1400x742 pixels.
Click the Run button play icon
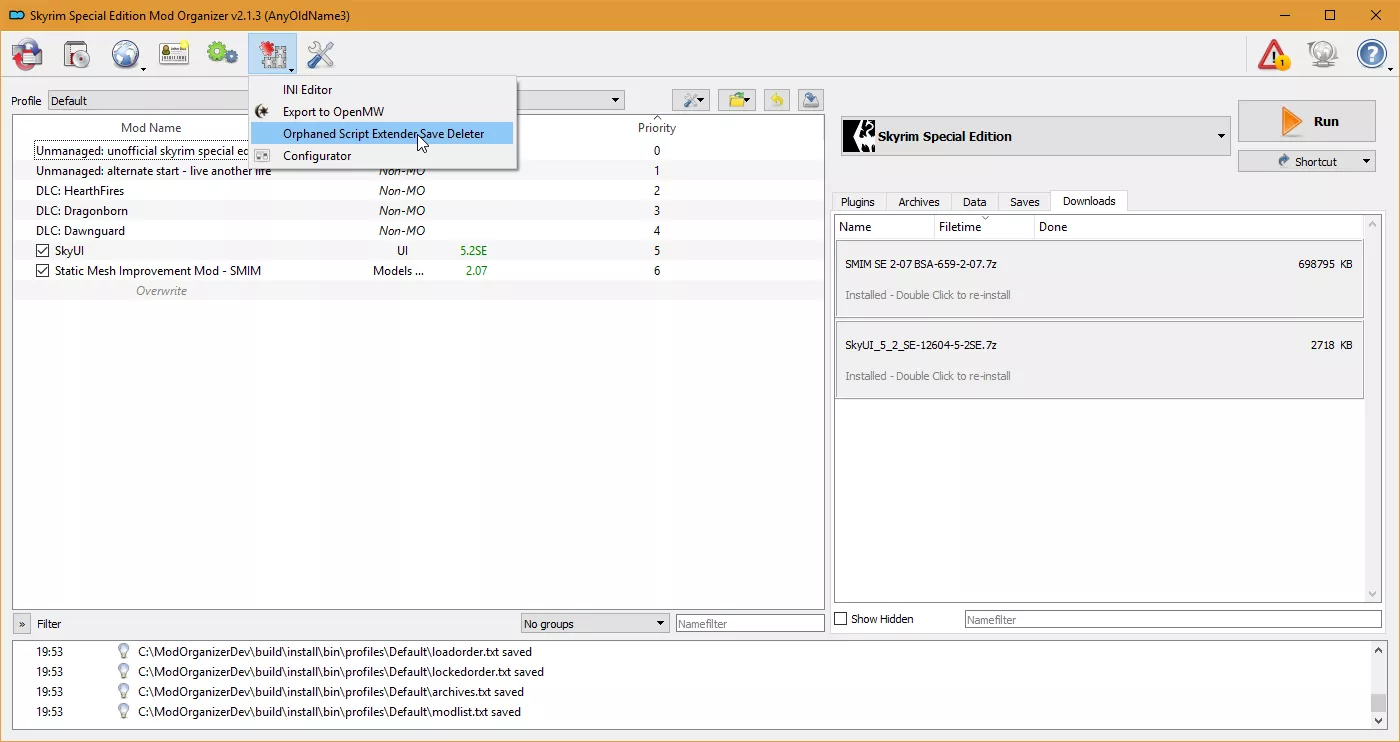click(1292, 121)
